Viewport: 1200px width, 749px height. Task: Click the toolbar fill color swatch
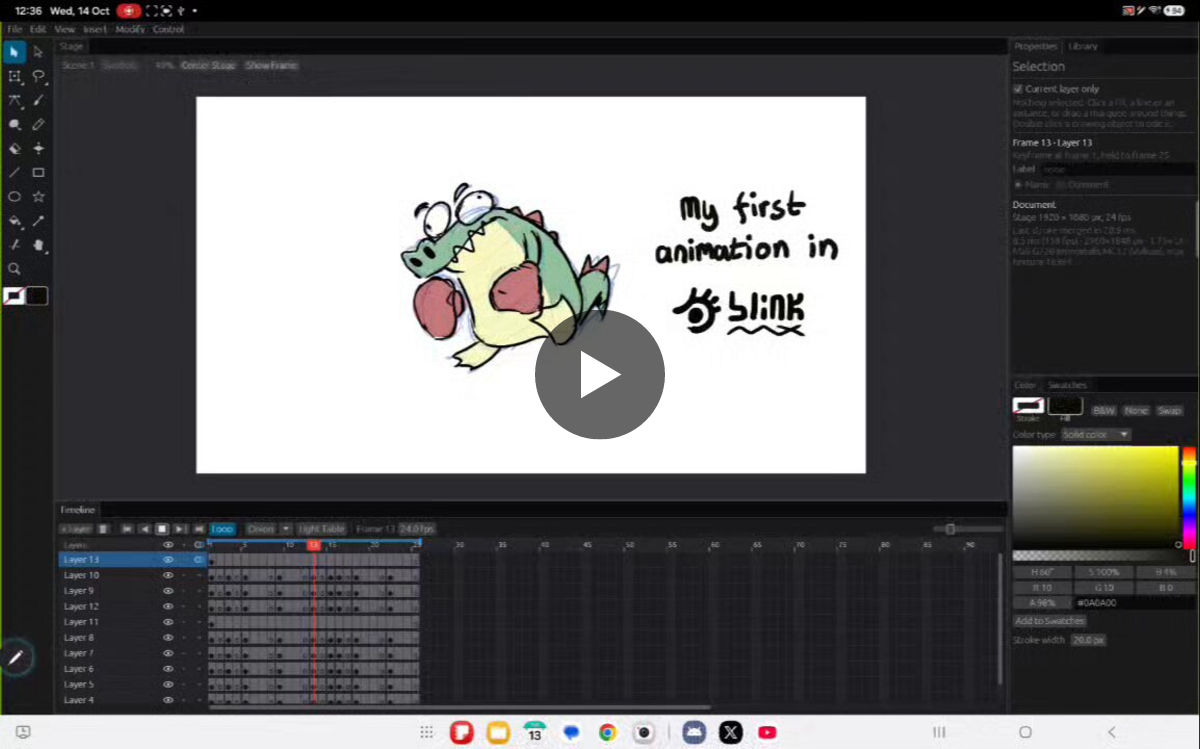tap(37, 296)
